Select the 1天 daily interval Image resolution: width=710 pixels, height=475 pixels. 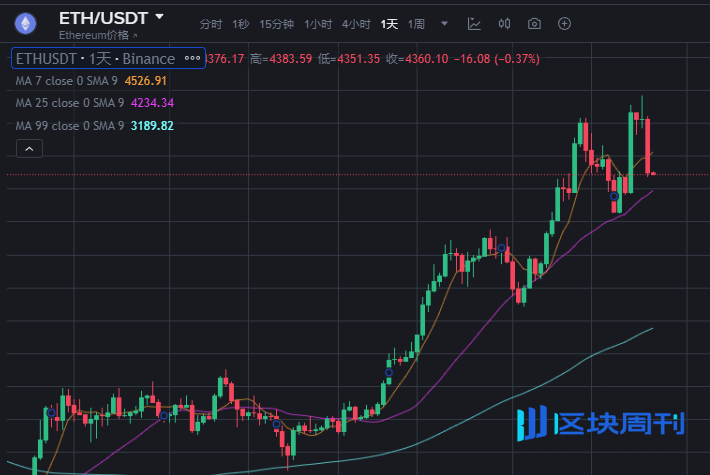tap(389, 24)
